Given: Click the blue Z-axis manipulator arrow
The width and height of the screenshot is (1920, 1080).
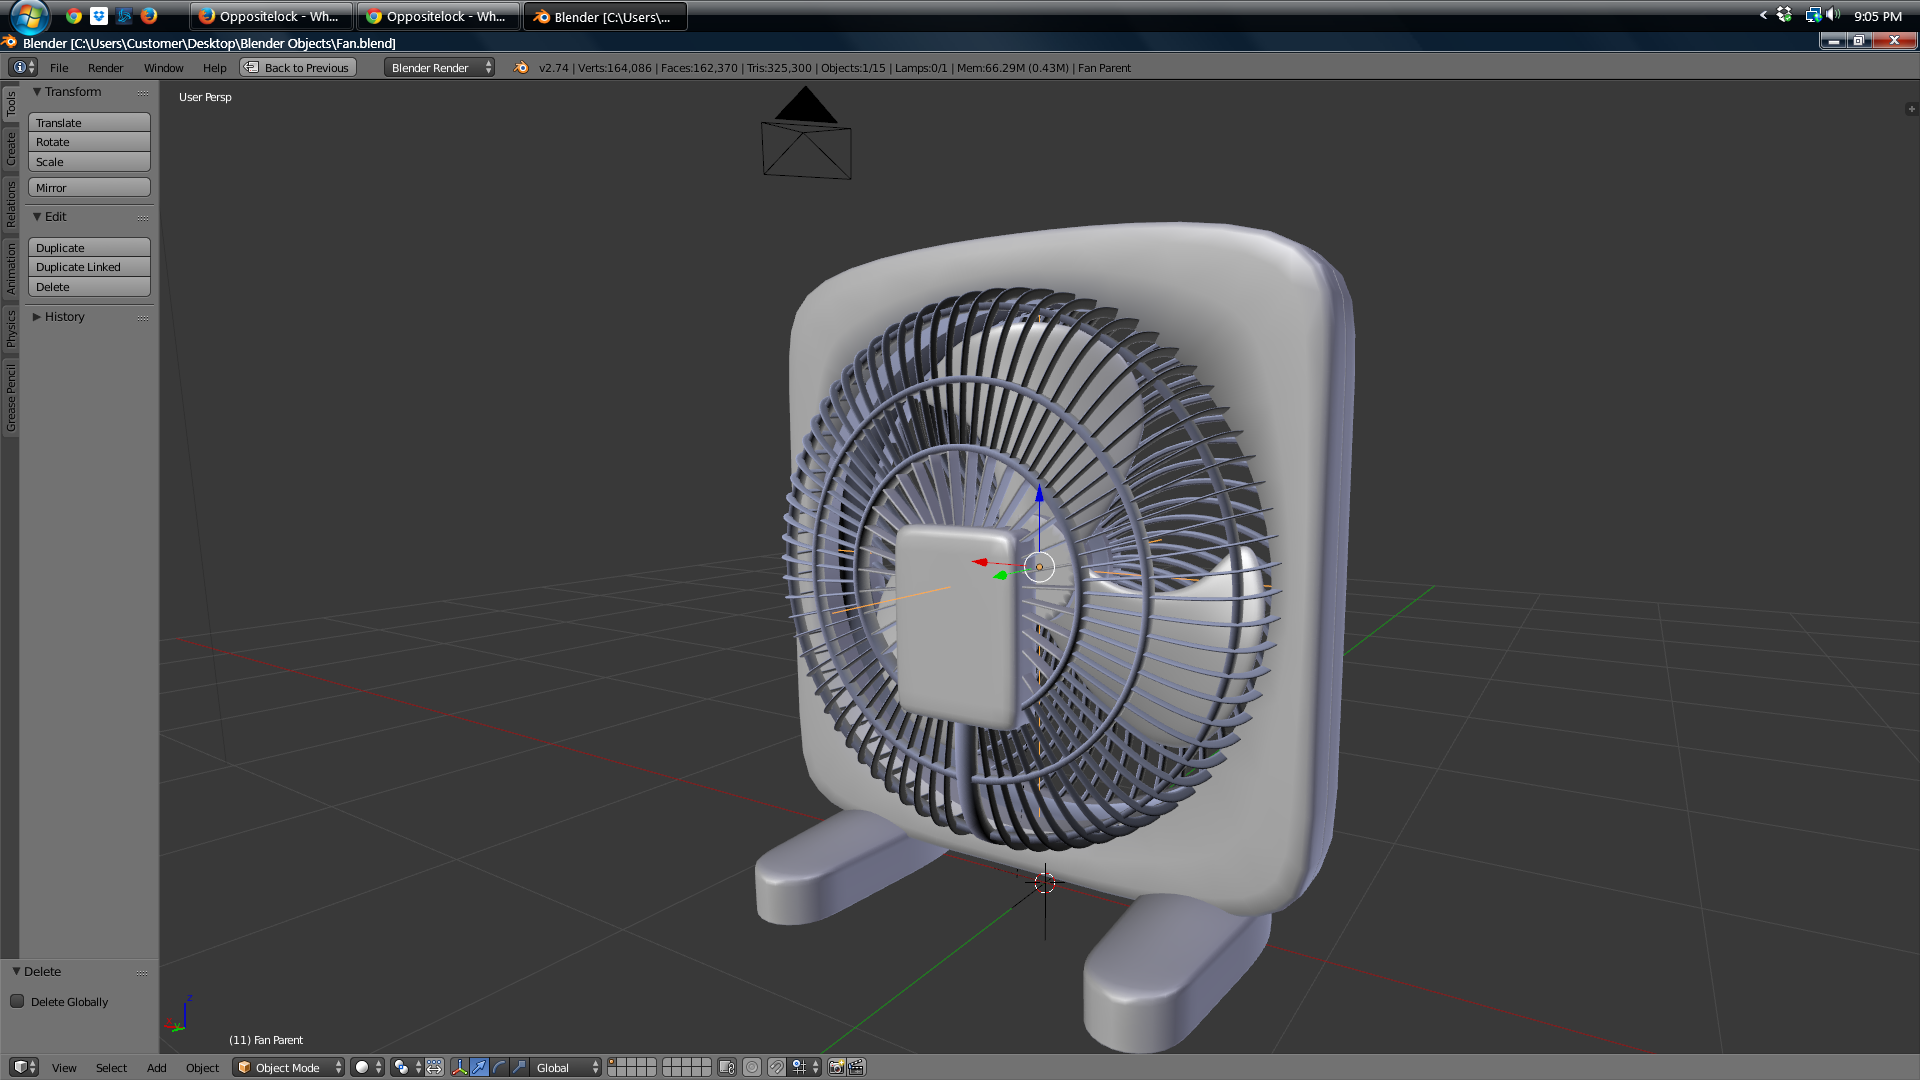Looking at the screenshot, I should pyautogui.click(x=1039, y=494).
